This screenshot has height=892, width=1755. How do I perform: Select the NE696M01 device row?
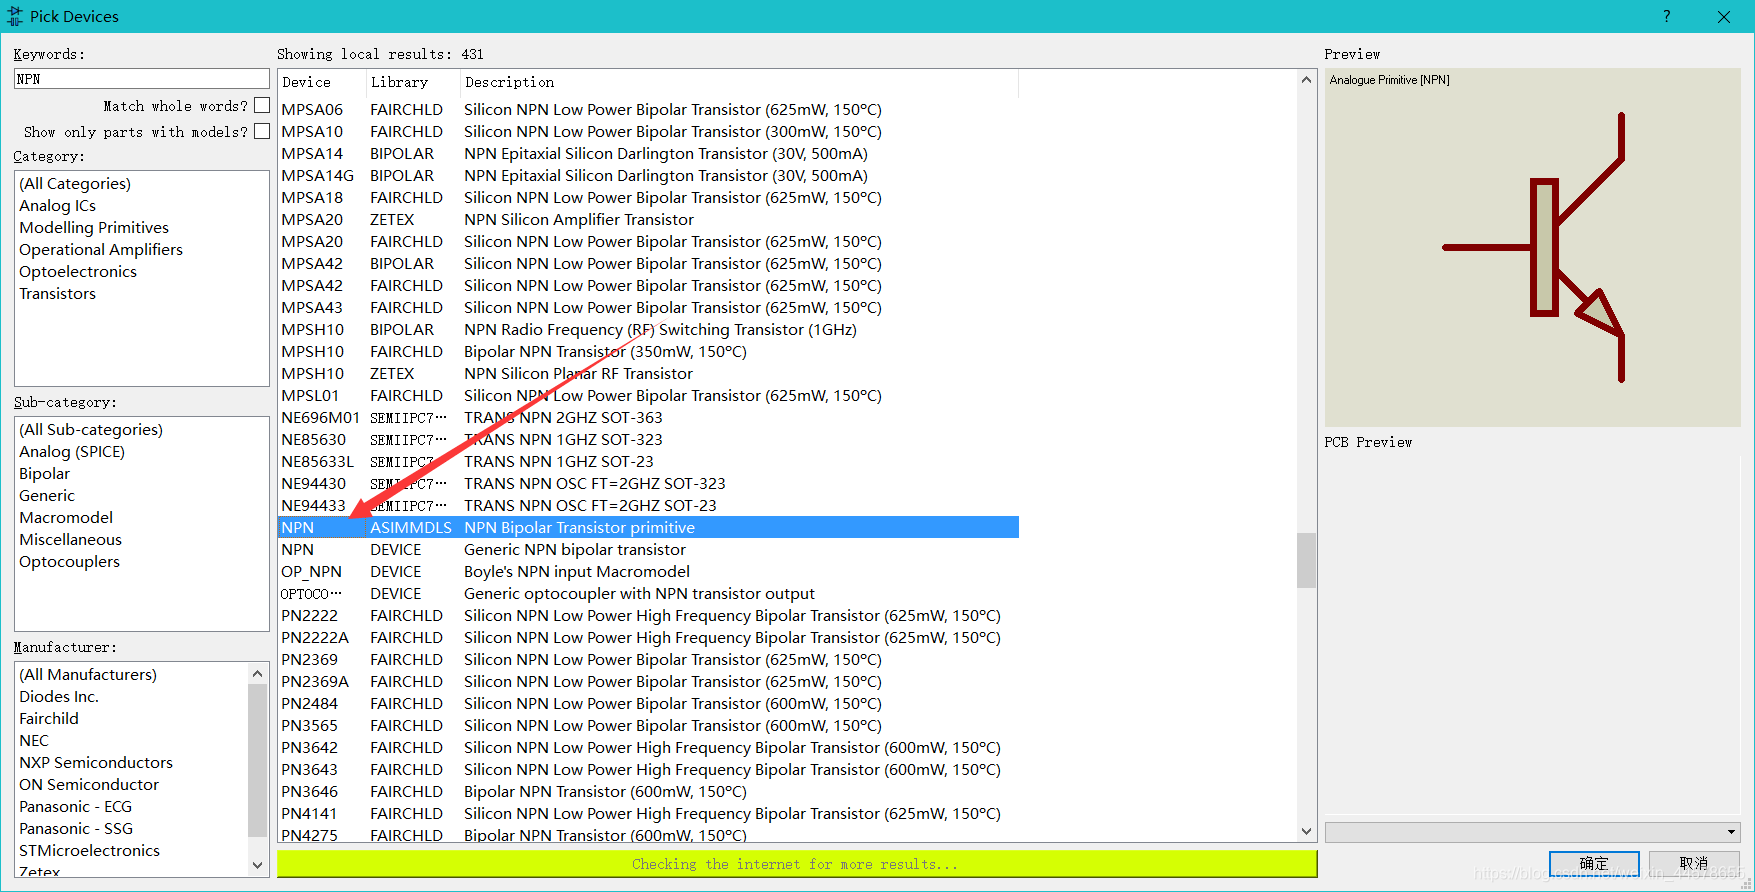[648, 417]
